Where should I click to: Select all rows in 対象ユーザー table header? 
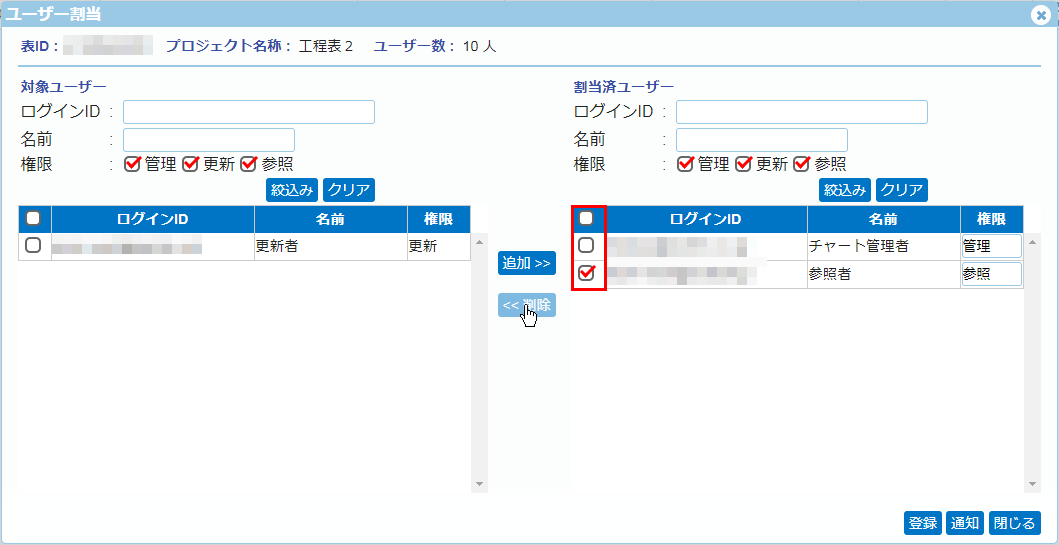34,218
